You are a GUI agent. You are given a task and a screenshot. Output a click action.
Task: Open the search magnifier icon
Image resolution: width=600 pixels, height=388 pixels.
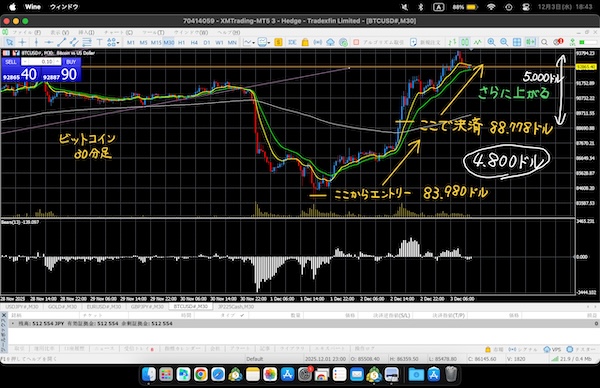tap(544, 42)
